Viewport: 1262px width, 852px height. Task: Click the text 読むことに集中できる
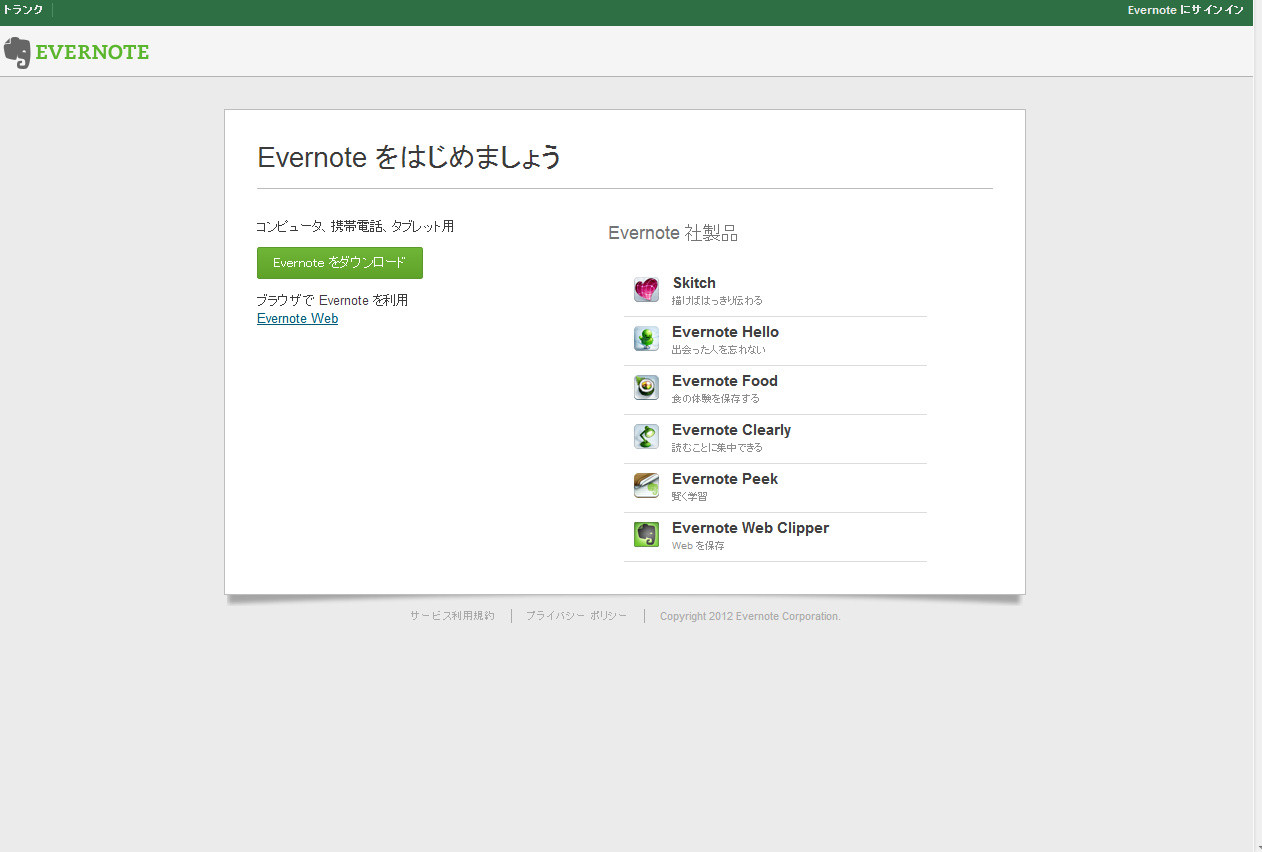click(x=717, y=448)
